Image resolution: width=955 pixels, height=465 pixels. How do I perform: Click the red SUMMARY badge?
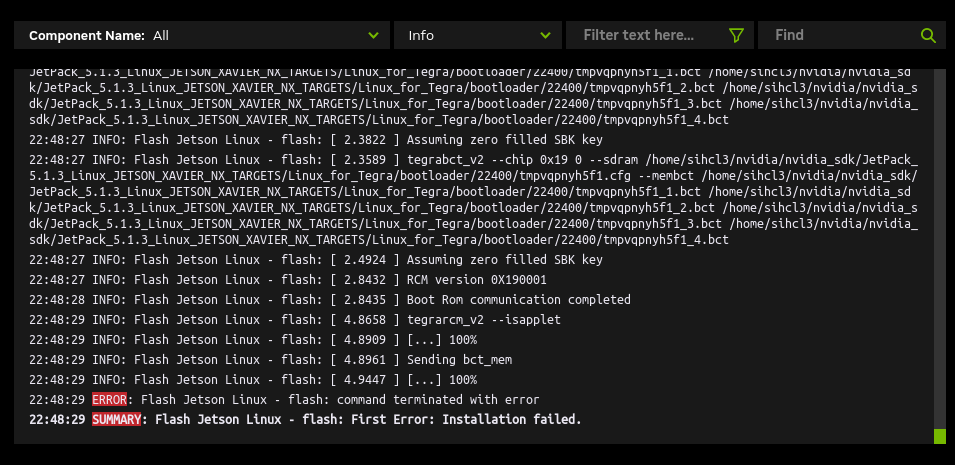pos(116,419)
